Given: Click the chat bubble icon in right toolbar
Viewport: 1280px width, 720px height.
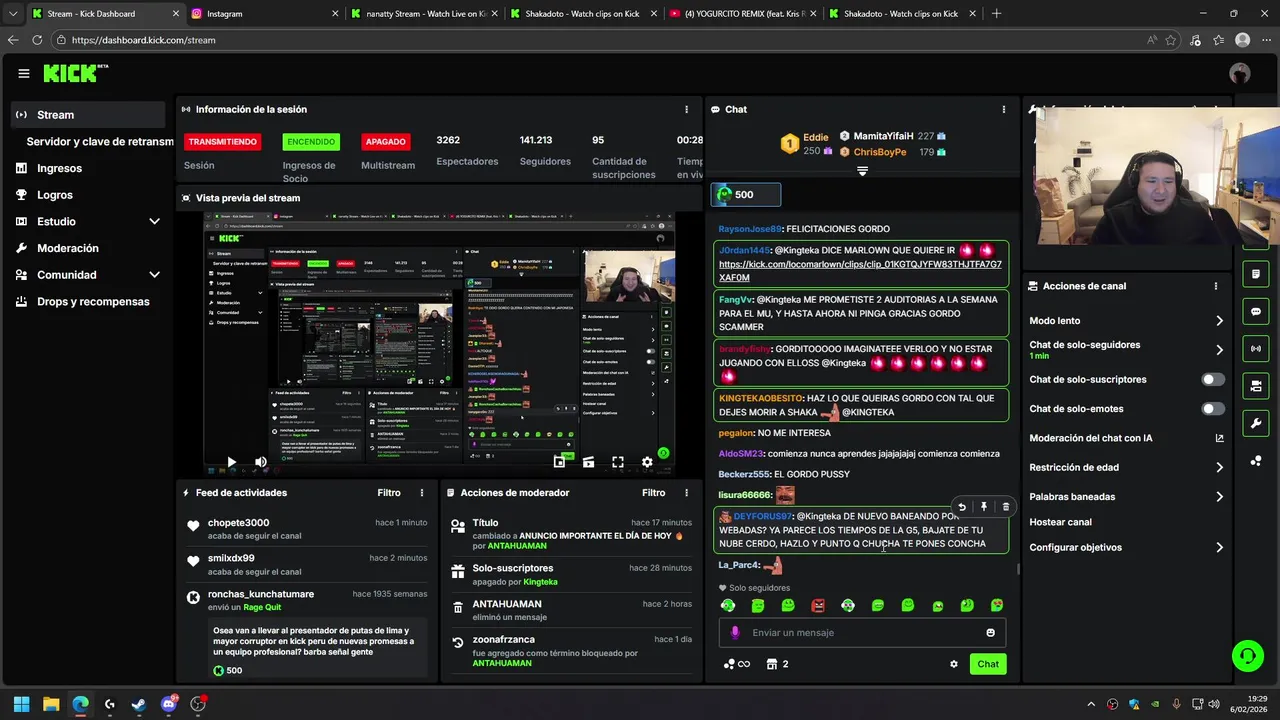Looking at the screenshot, I should tap(1256, 311).
